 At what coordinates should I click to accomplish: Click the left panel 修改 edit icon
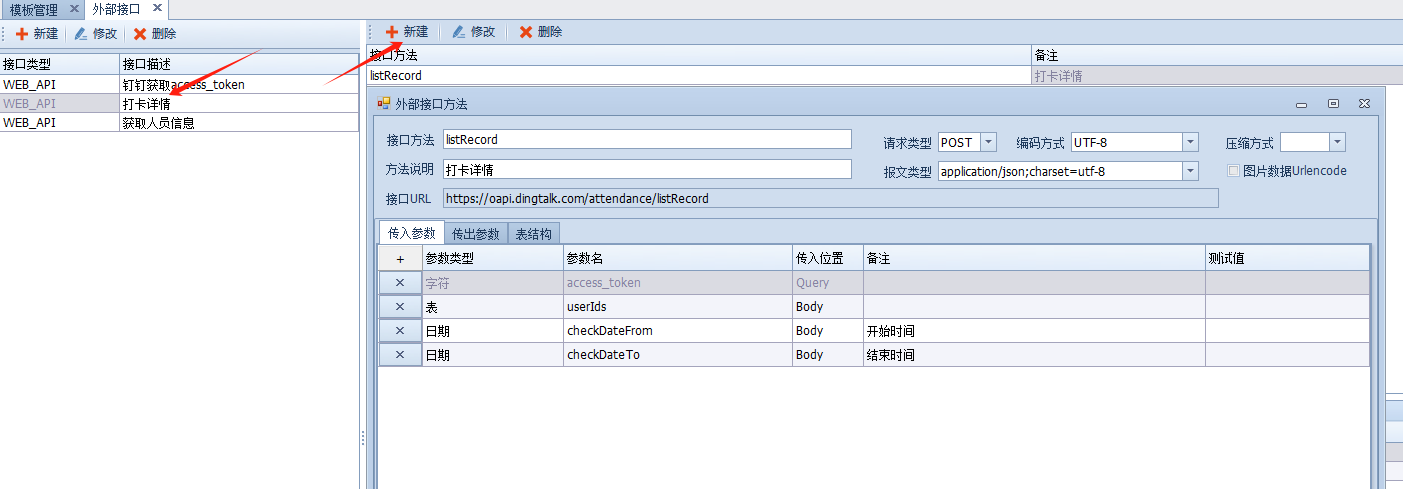click(x=81, y=34)
